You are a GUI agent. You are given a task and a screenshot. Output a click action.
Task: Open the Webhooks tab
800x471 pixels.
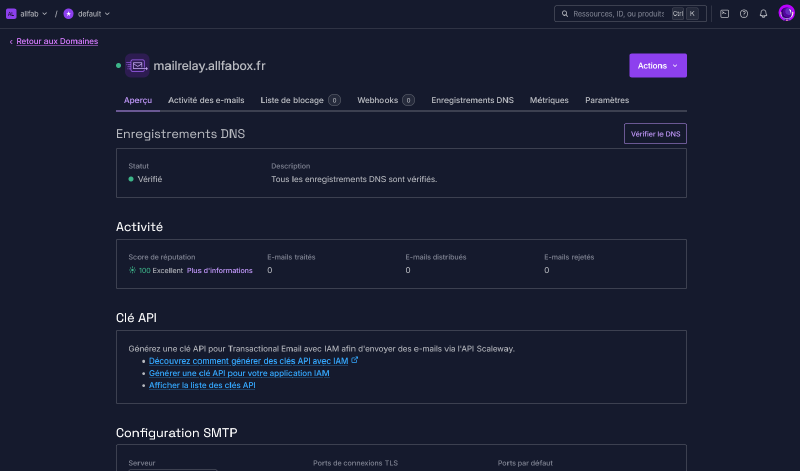click(x=385, y=100)
